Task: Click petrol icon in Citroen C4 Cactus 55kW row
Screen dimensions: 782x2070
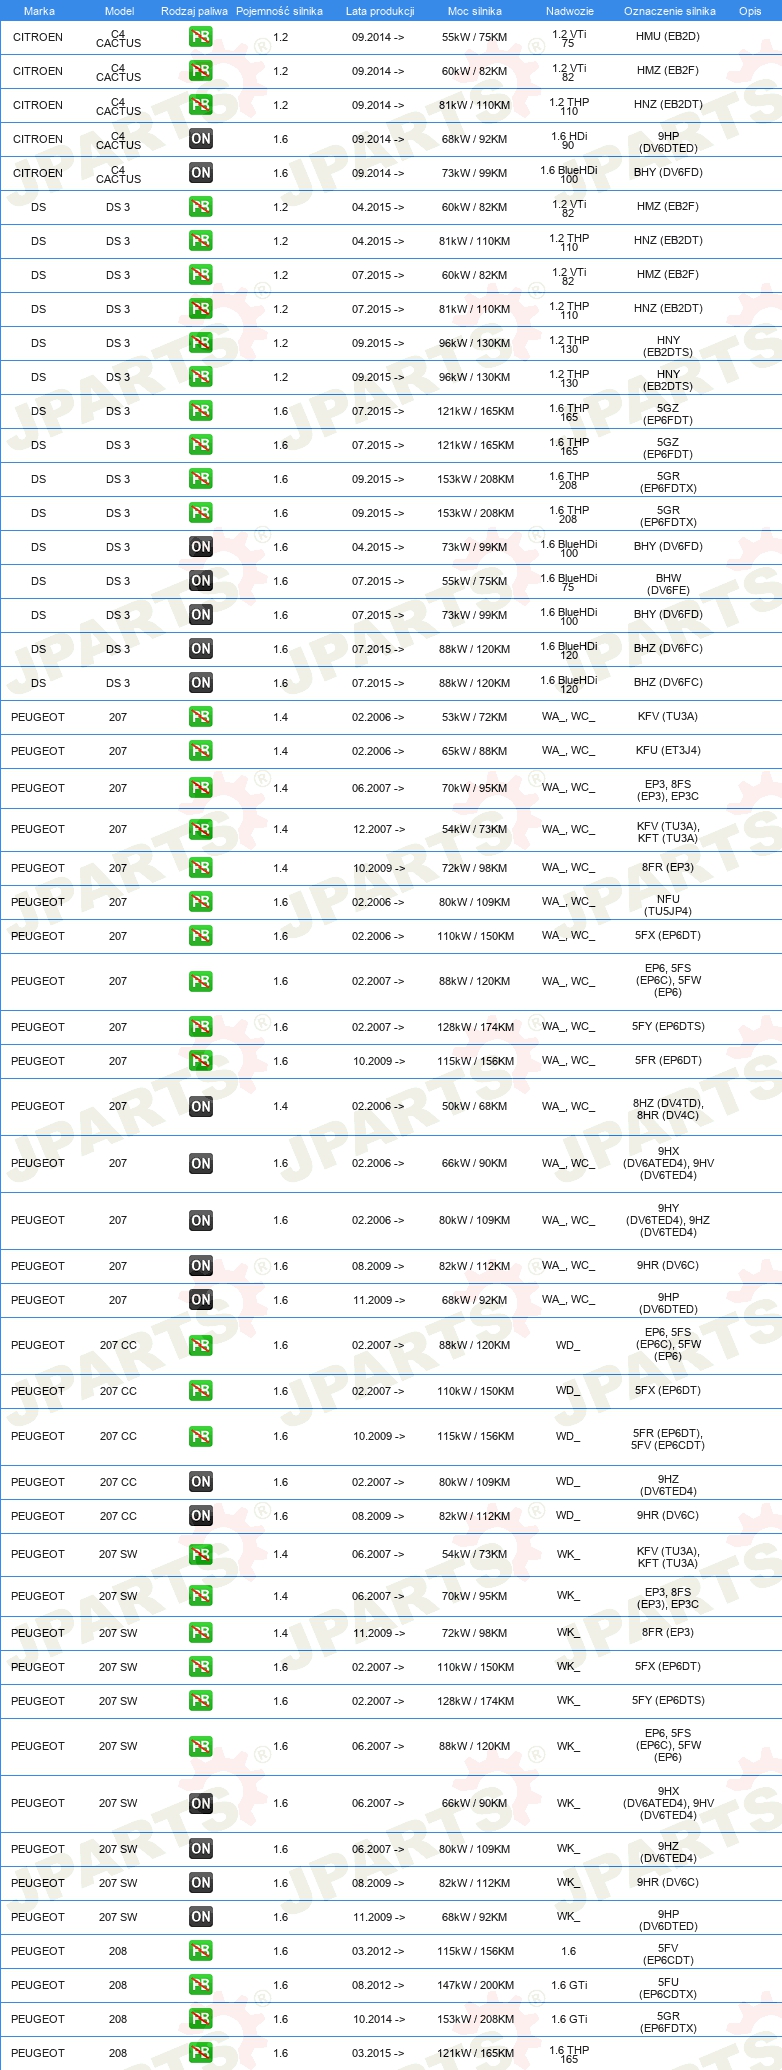Action: coord(200,37)
